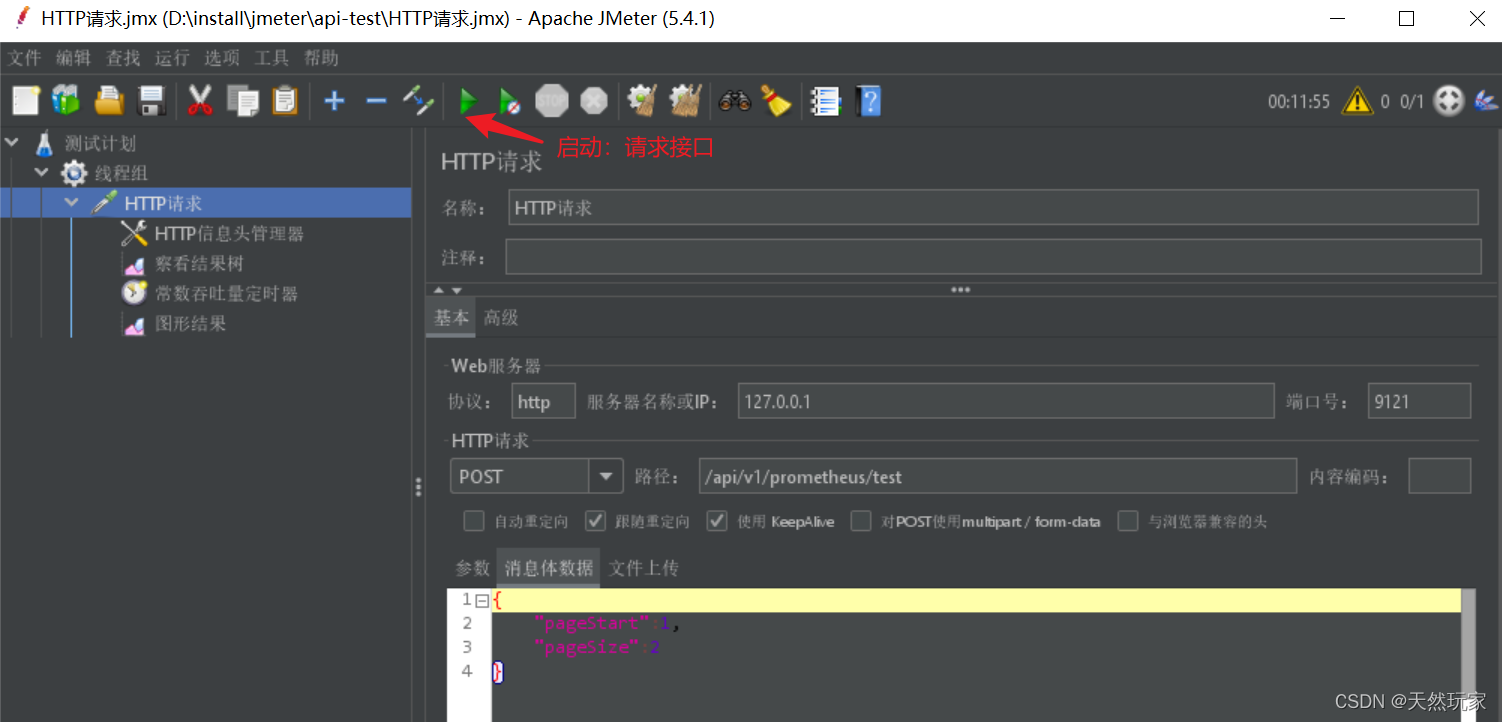Click the 内容编码 field

click(1440, 477)
